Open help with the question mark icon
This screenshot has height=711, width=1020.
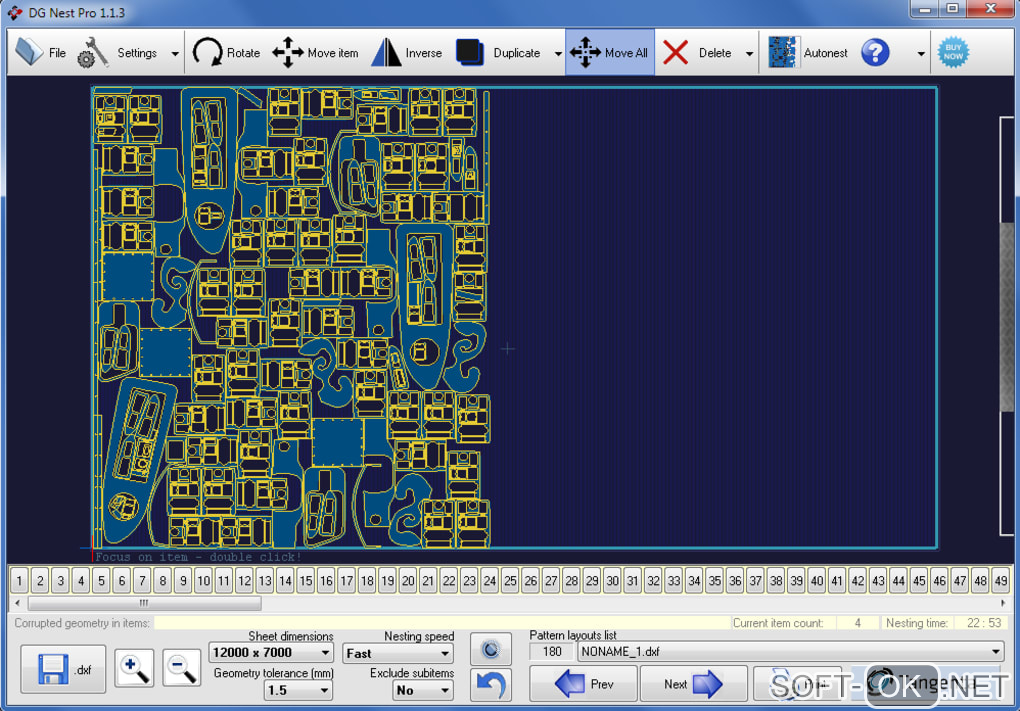coord(875,53)
